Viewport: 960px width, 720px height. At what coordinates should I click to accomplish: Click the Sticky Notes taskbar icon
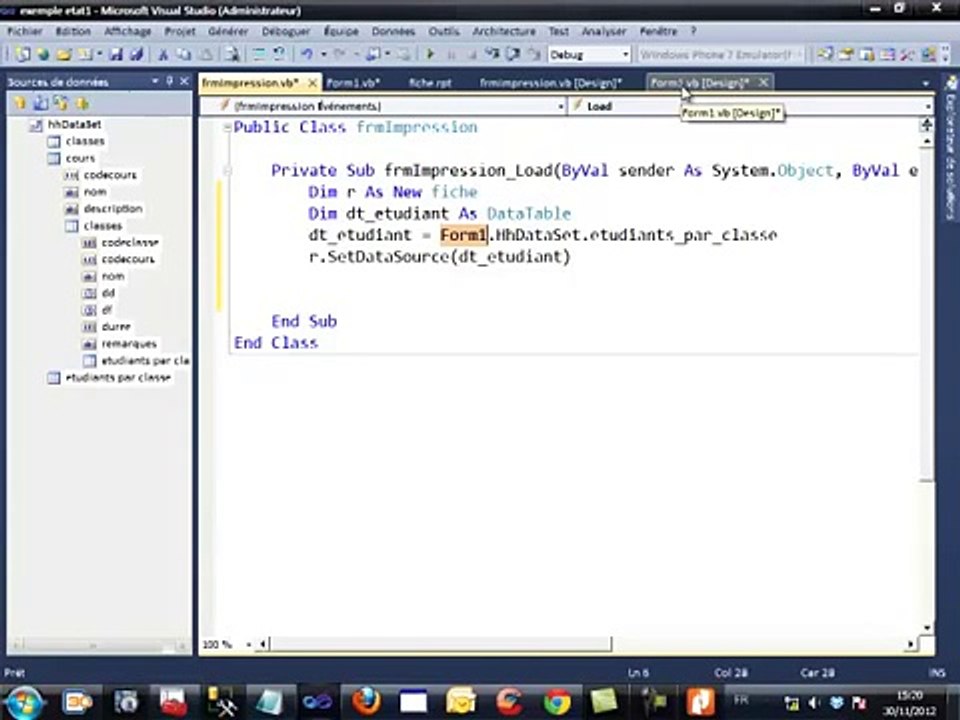(604, 702)
